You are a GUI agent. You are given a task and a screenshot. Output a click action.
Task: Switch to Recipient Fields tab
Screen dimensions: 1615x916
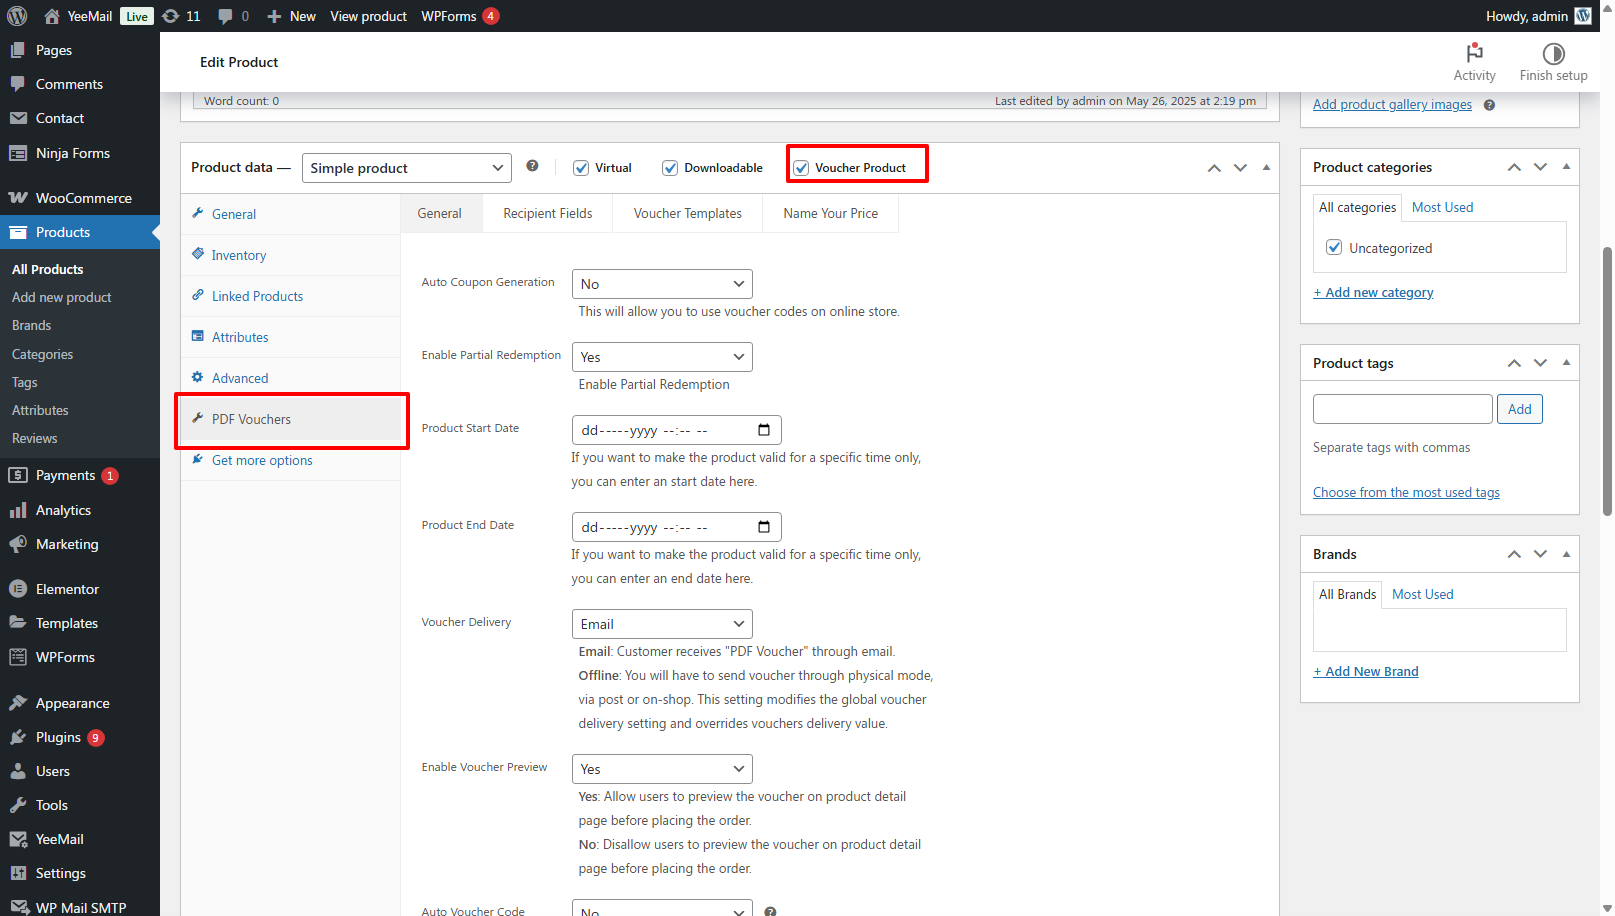[548, 213]
